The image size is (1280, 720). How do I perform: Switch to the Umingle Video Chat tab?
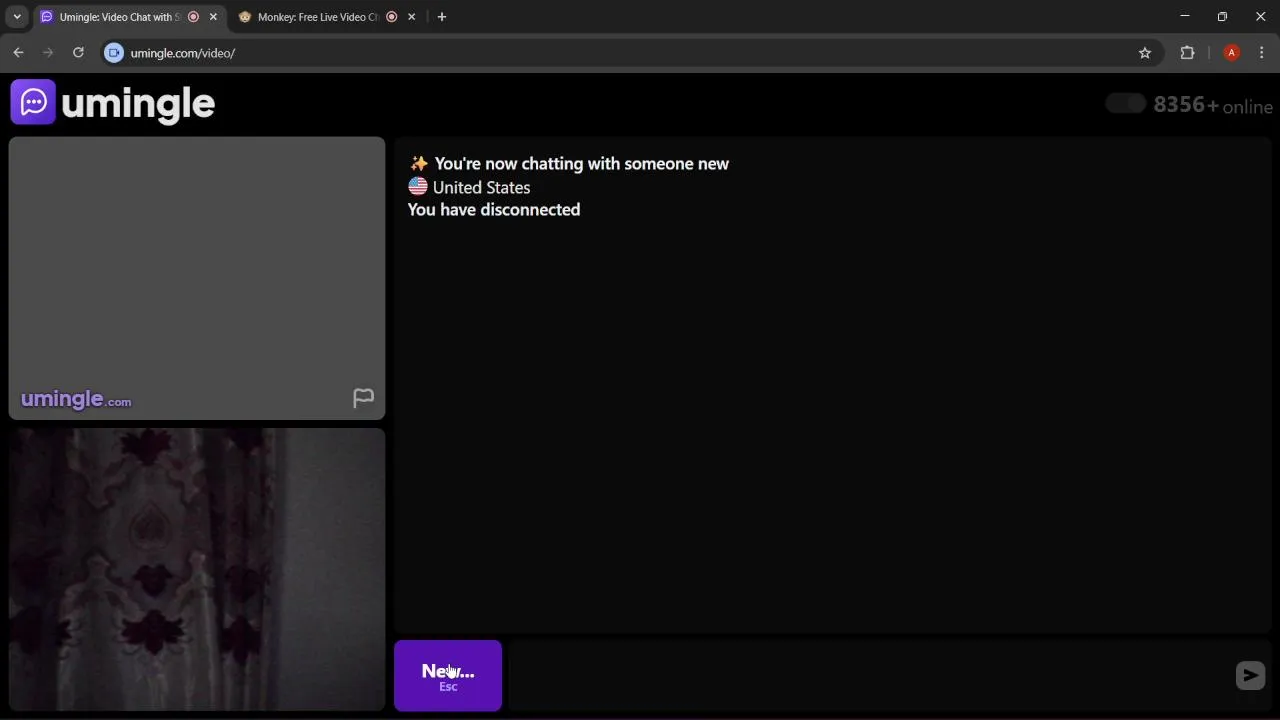[x=129, y=17]
